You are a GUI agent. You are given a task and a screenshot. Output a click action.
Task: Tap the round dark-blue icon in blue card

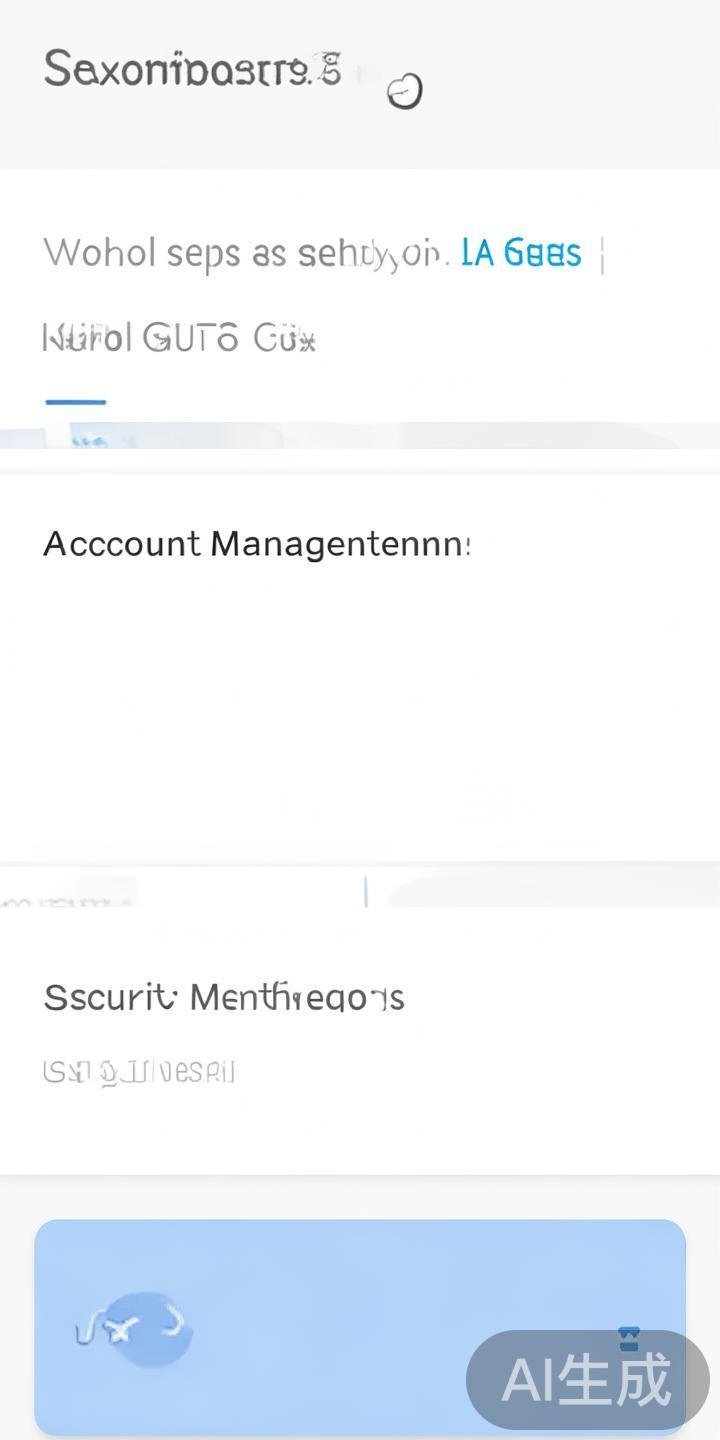point(150,1329)
